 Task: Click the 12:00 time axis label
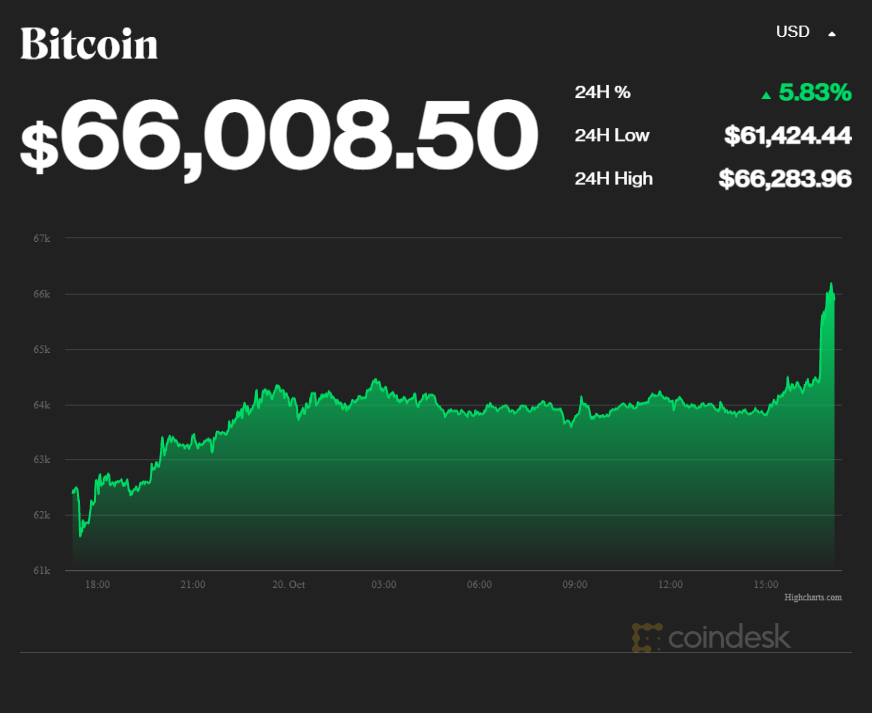(670, 585)
